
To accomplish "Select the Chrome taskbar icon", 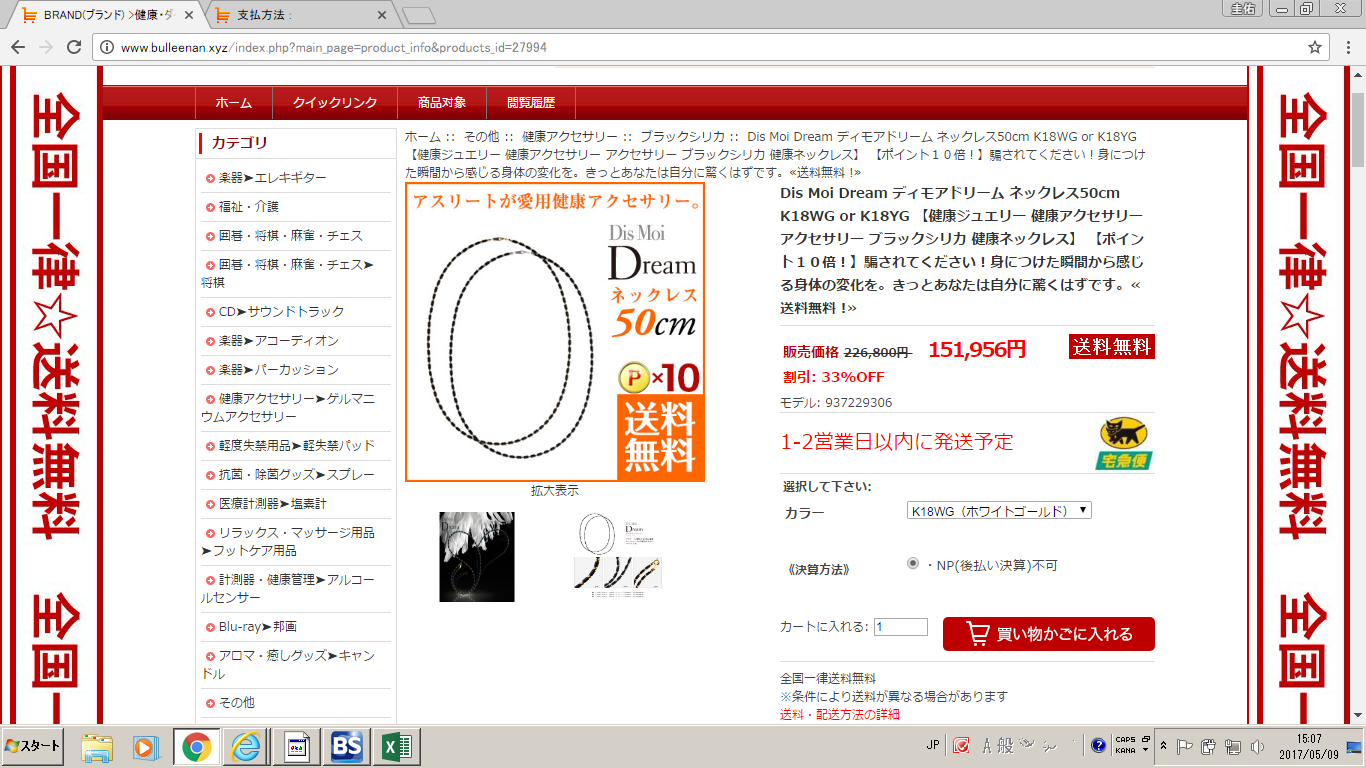I will pos(196,746).
